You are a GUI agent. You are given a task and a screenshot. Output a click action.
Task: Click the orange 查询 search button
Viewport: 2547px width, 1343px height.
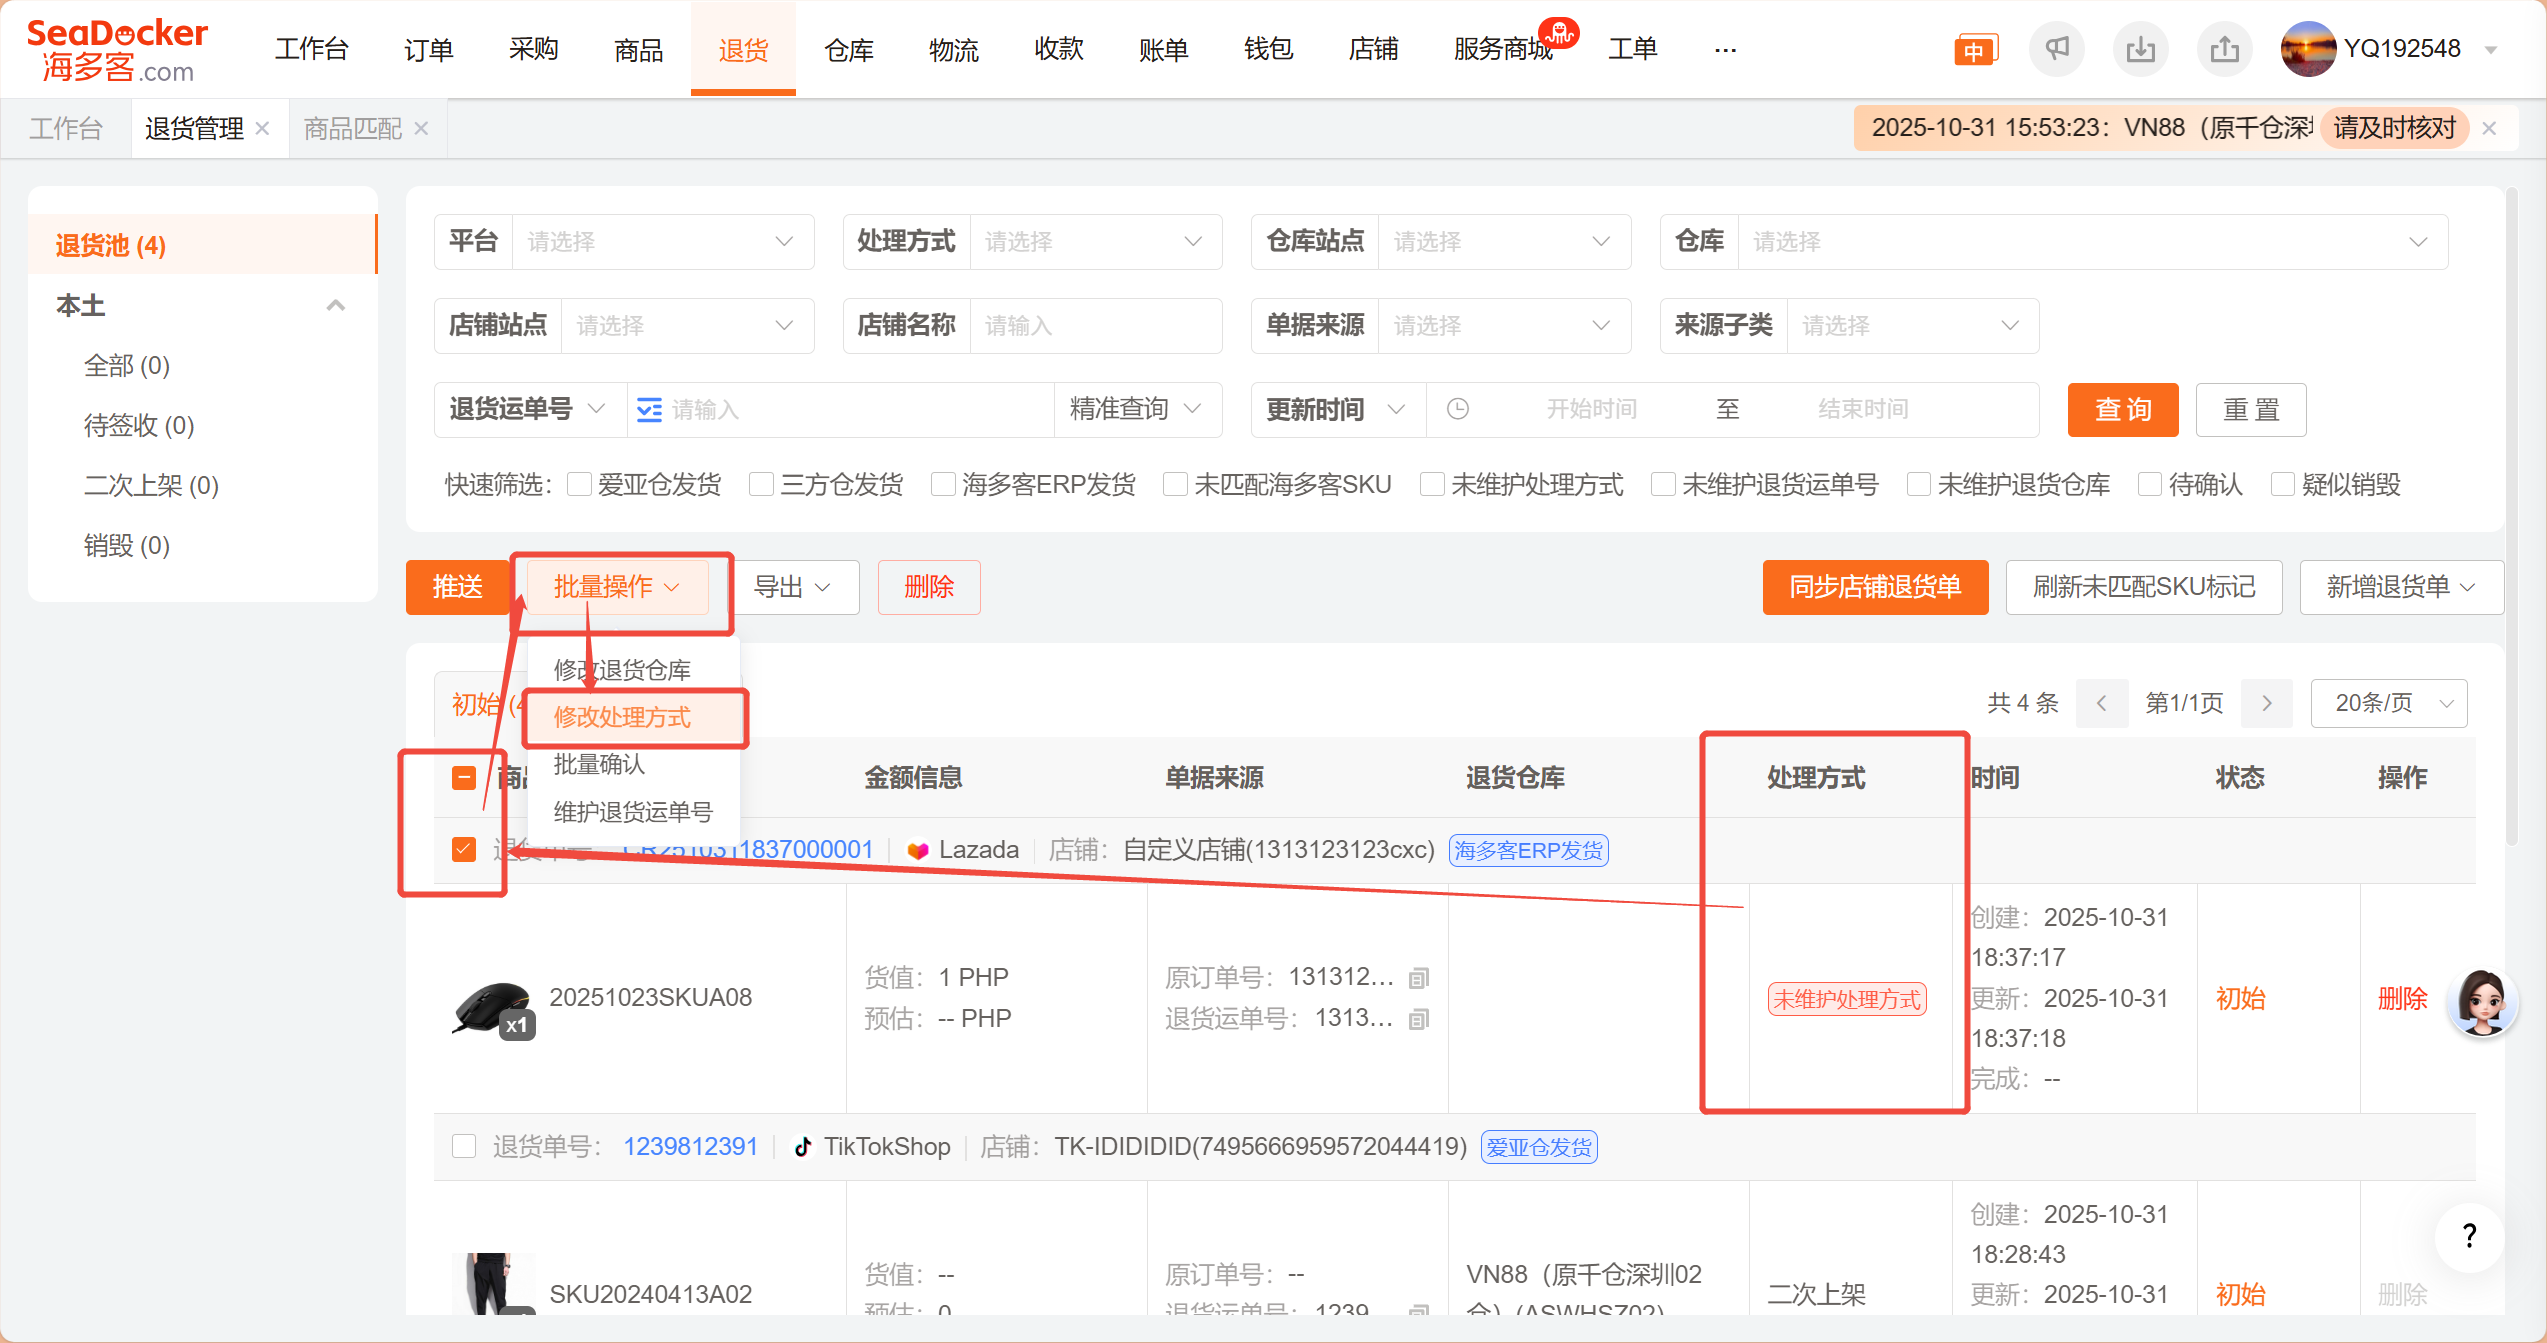click(2122, 410)
